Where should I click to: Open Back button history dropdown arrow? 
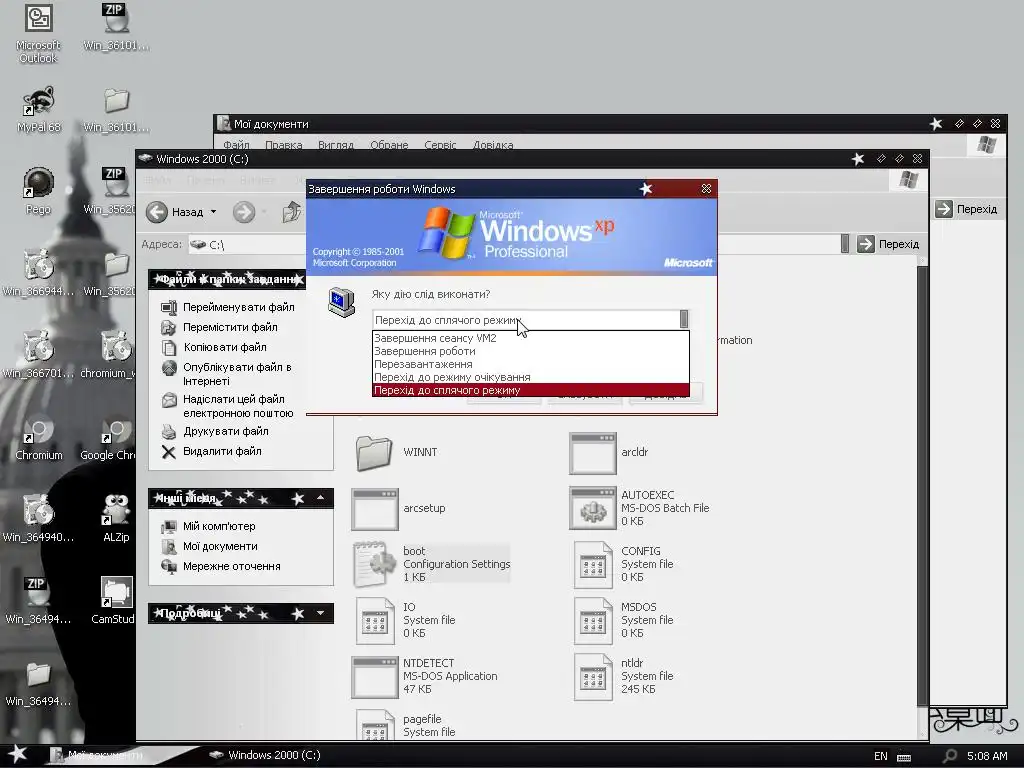click(214, 212)
